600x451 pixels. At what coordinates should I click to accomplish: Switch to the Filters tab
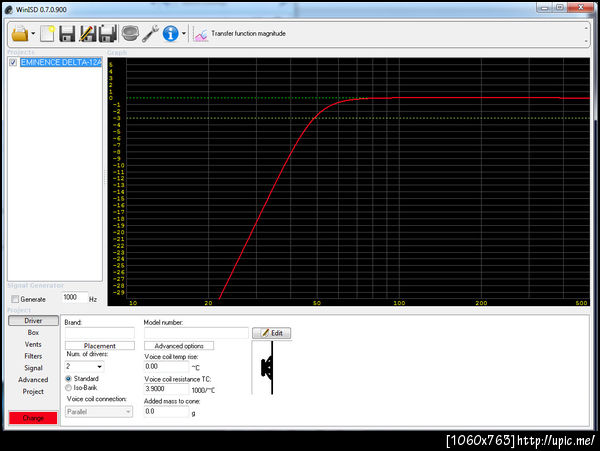click(33, 356)
